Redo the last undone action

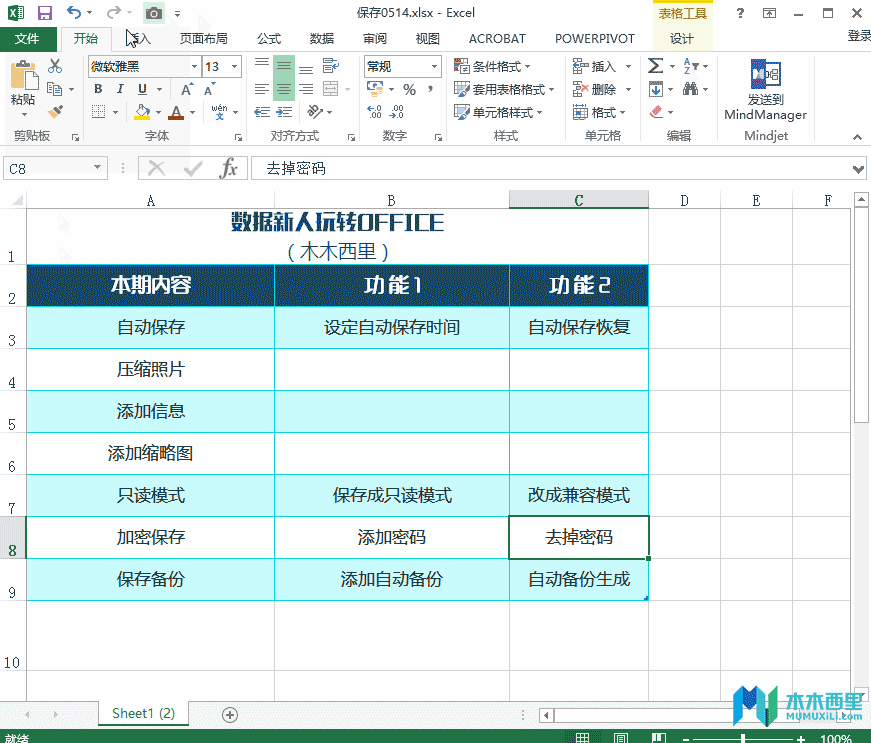[x=114, y=12]
